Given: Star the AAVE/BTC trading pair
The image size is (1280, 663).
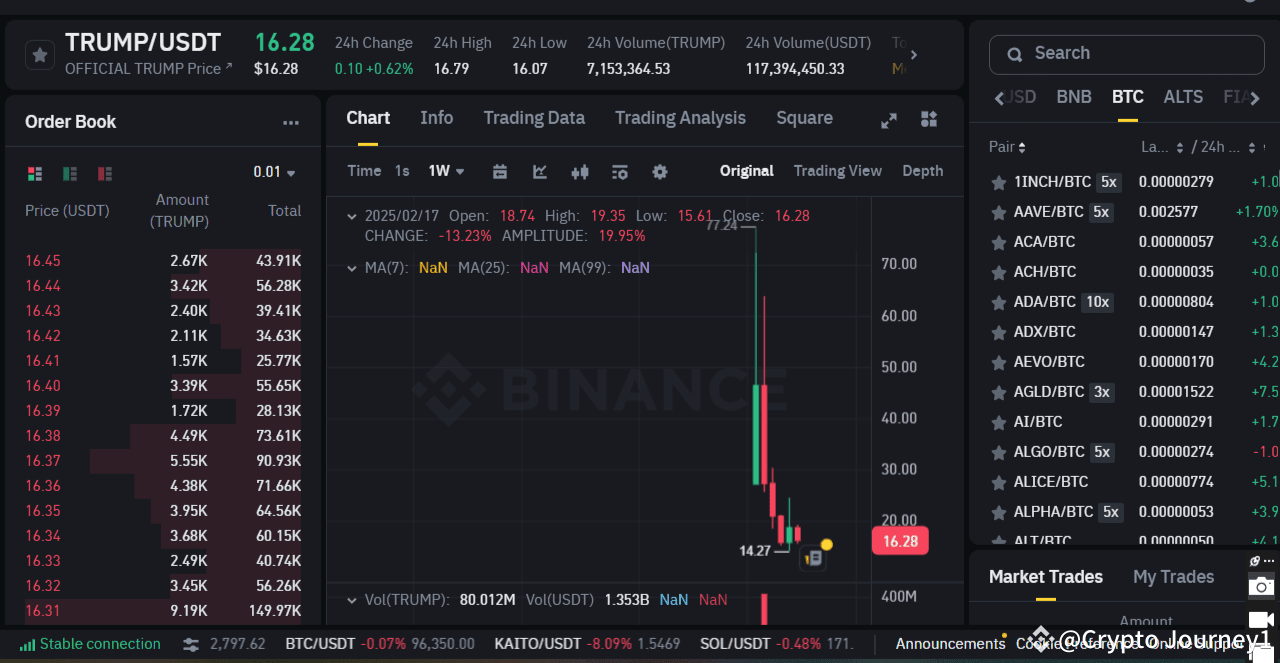Looking at the screenshot, I should pos(998,211).
